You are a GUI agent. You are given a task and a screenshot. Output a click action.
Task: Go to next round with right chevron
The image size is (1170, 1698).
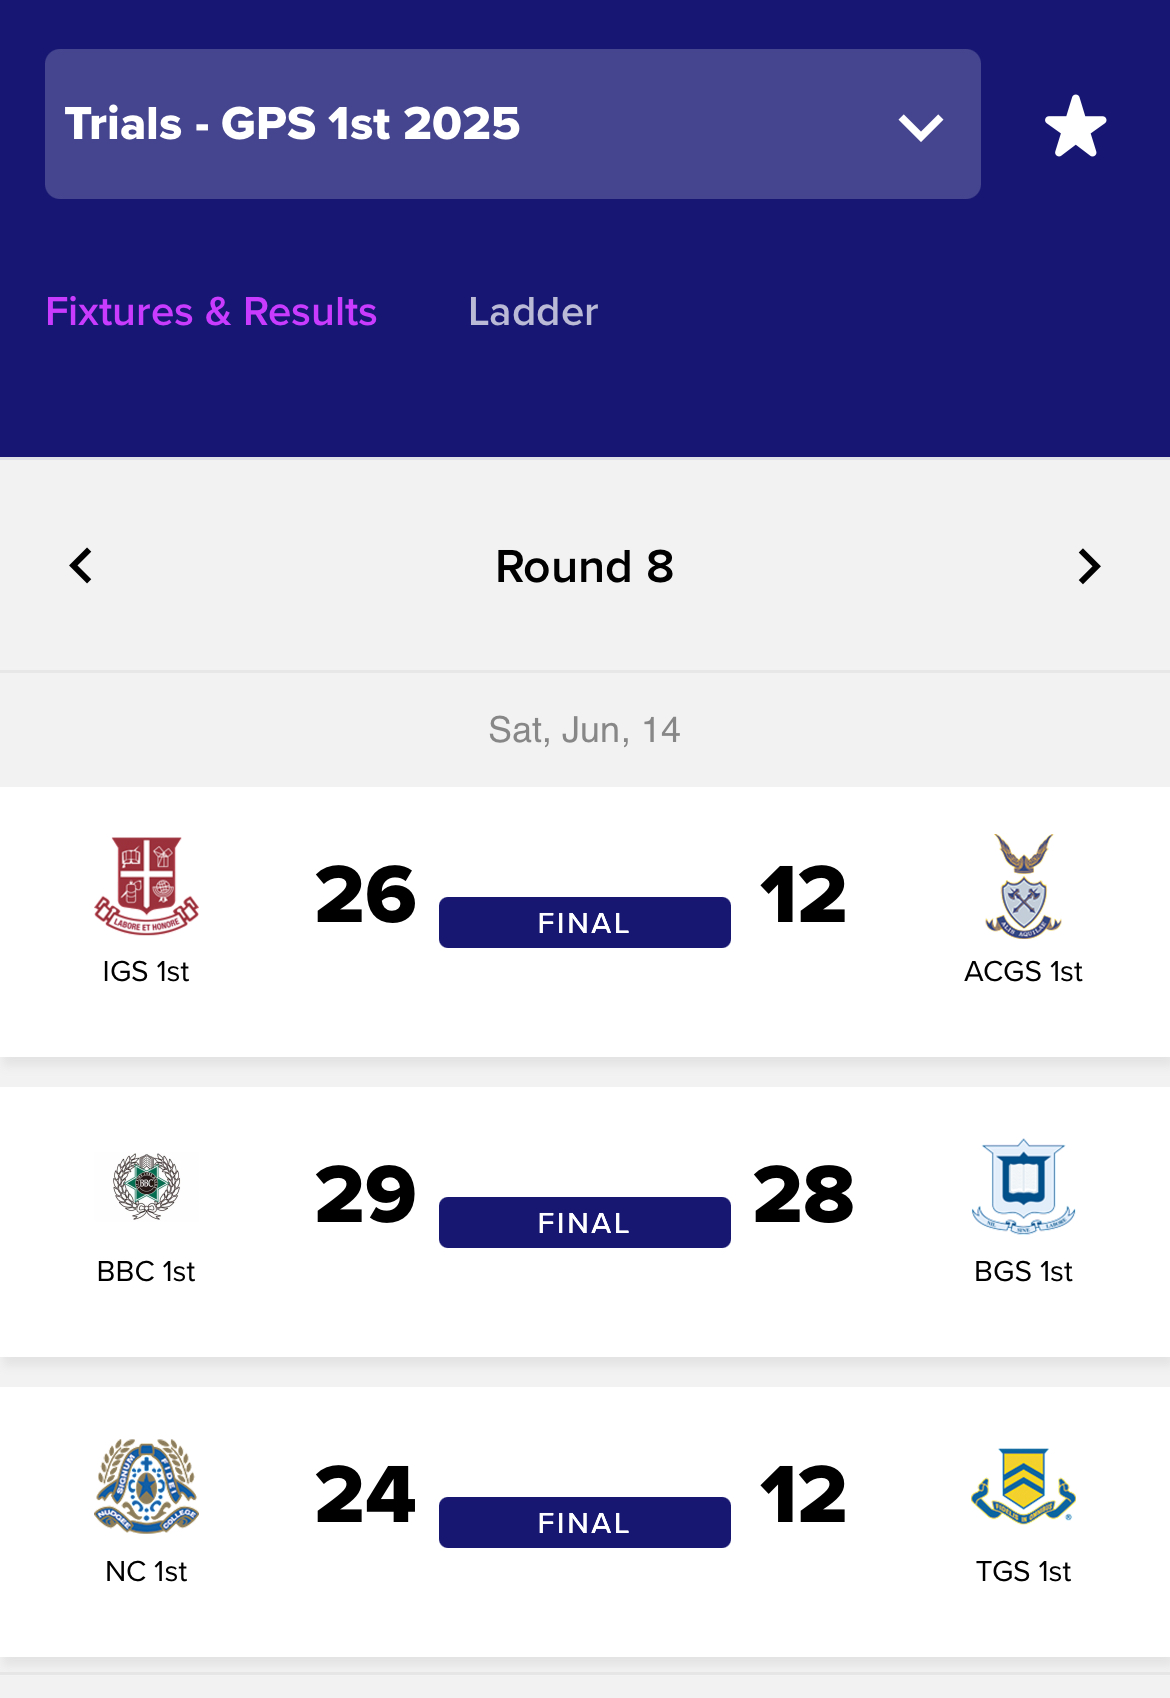point(1089,566)
